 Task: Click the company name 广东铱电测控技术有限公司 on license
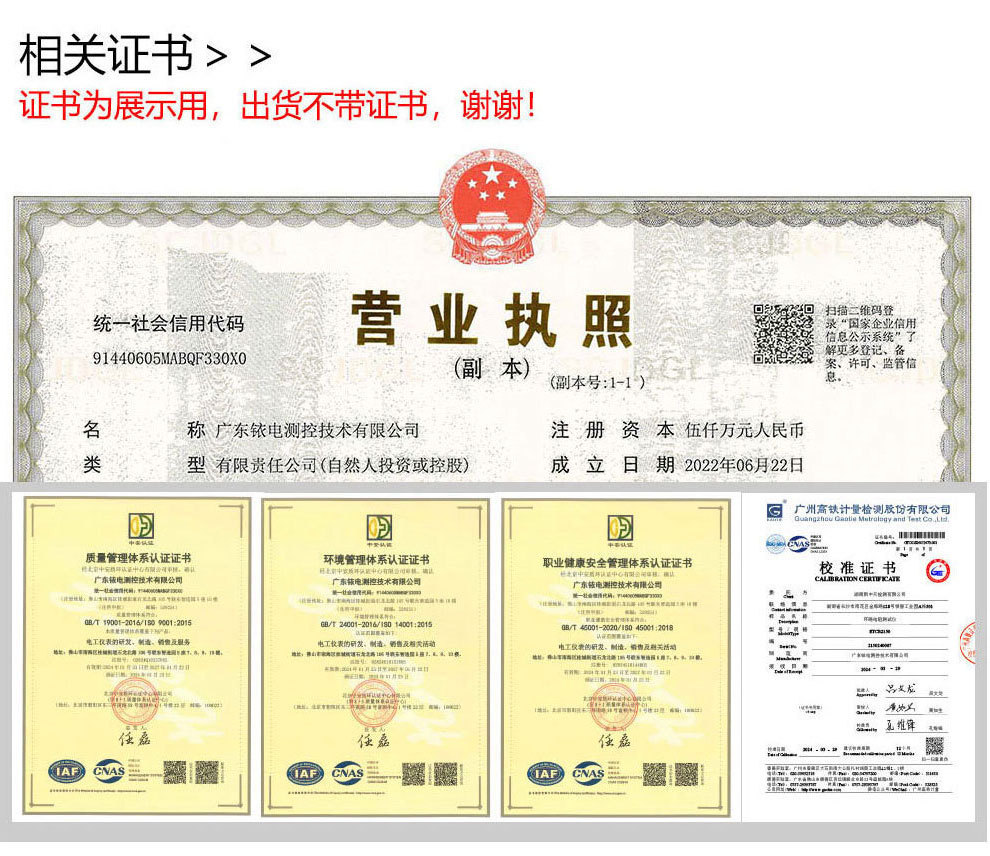pyautogui.click(x=318, y=431)
